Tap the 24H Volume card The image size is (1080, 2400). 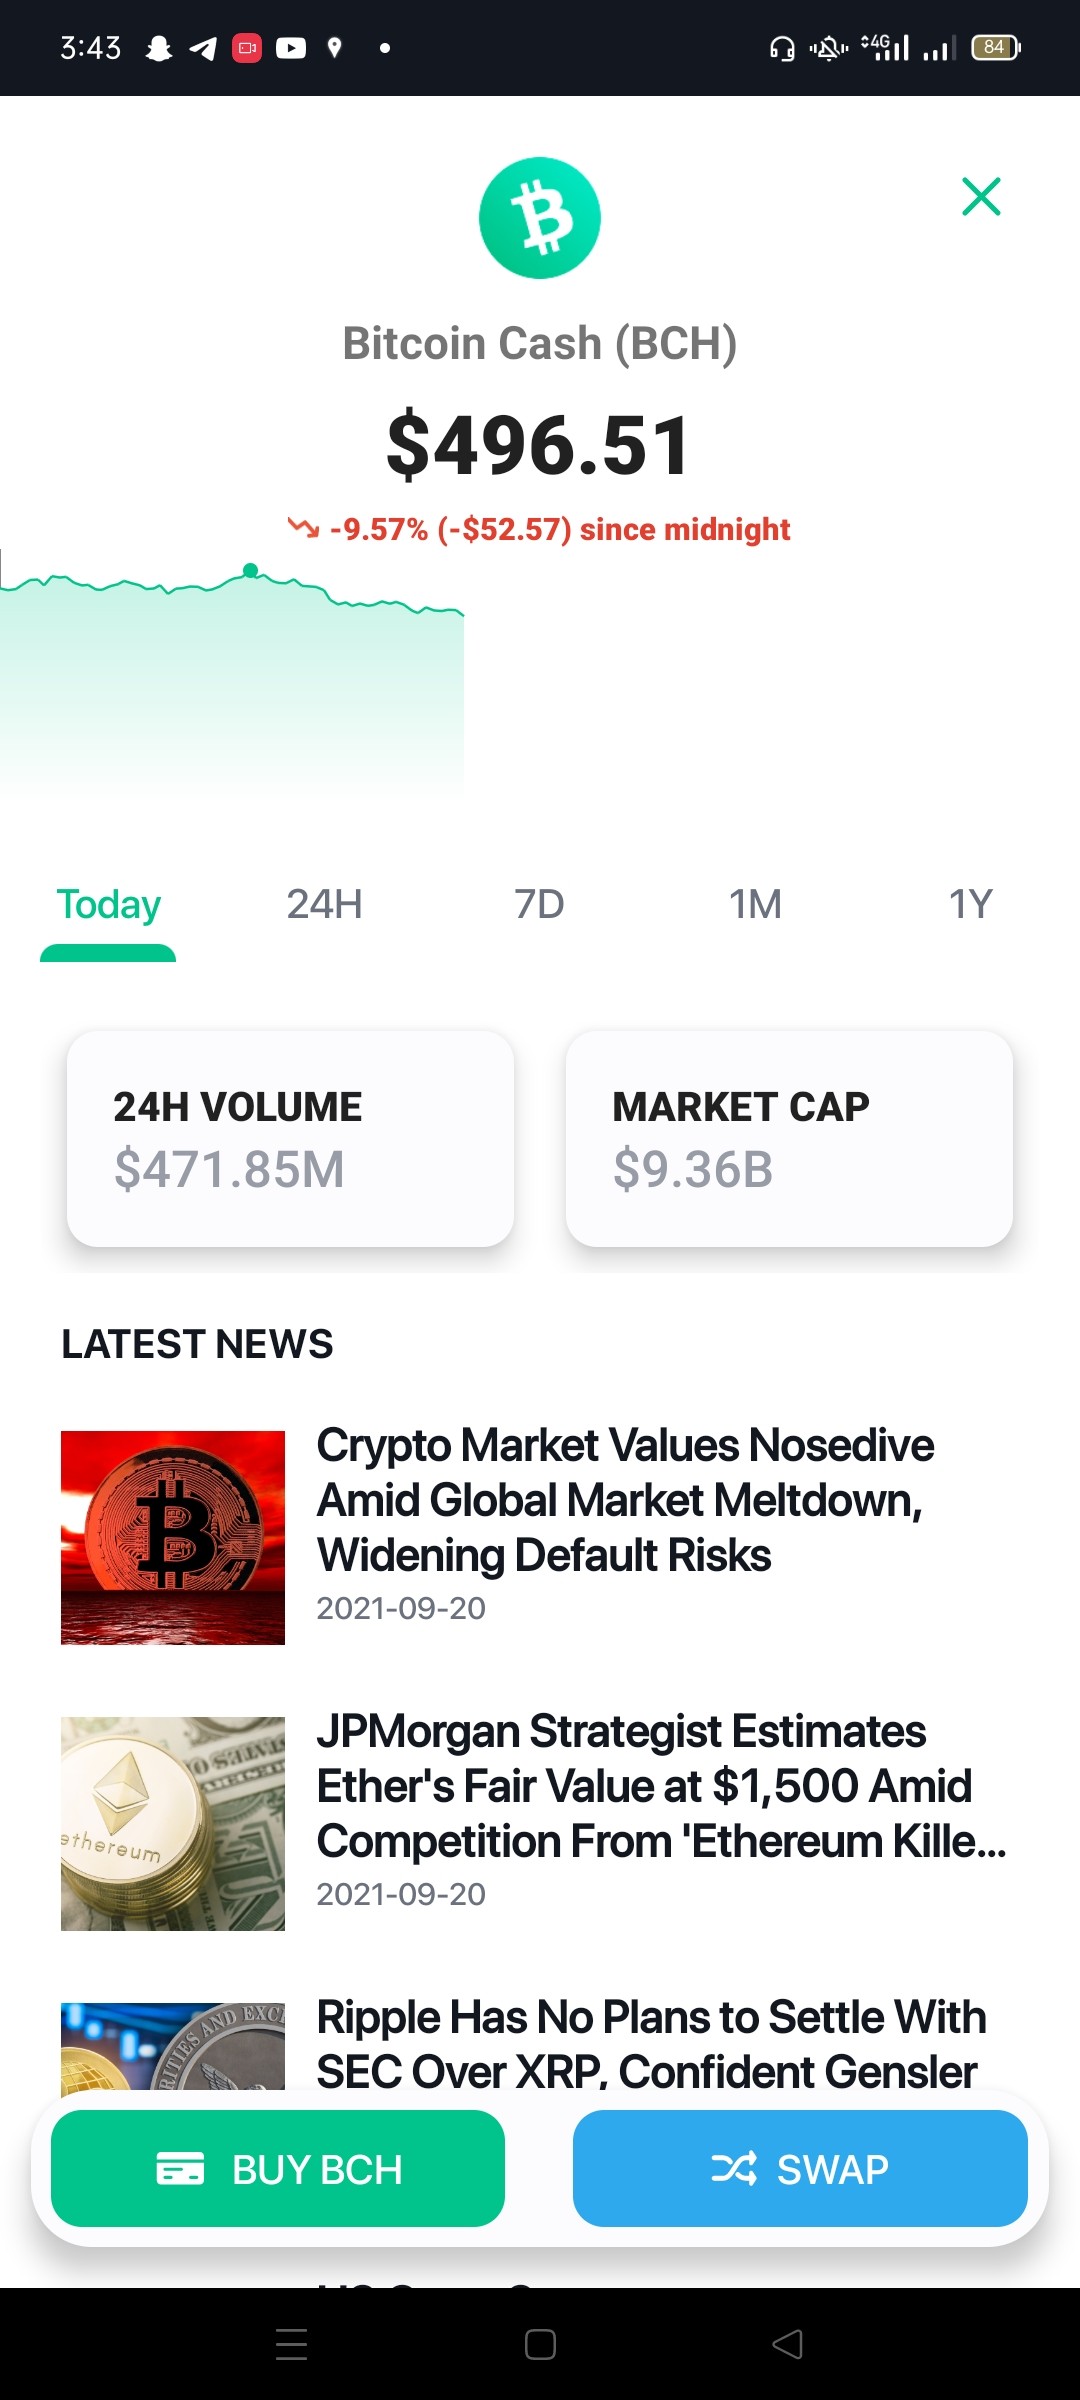(290, 1139)
